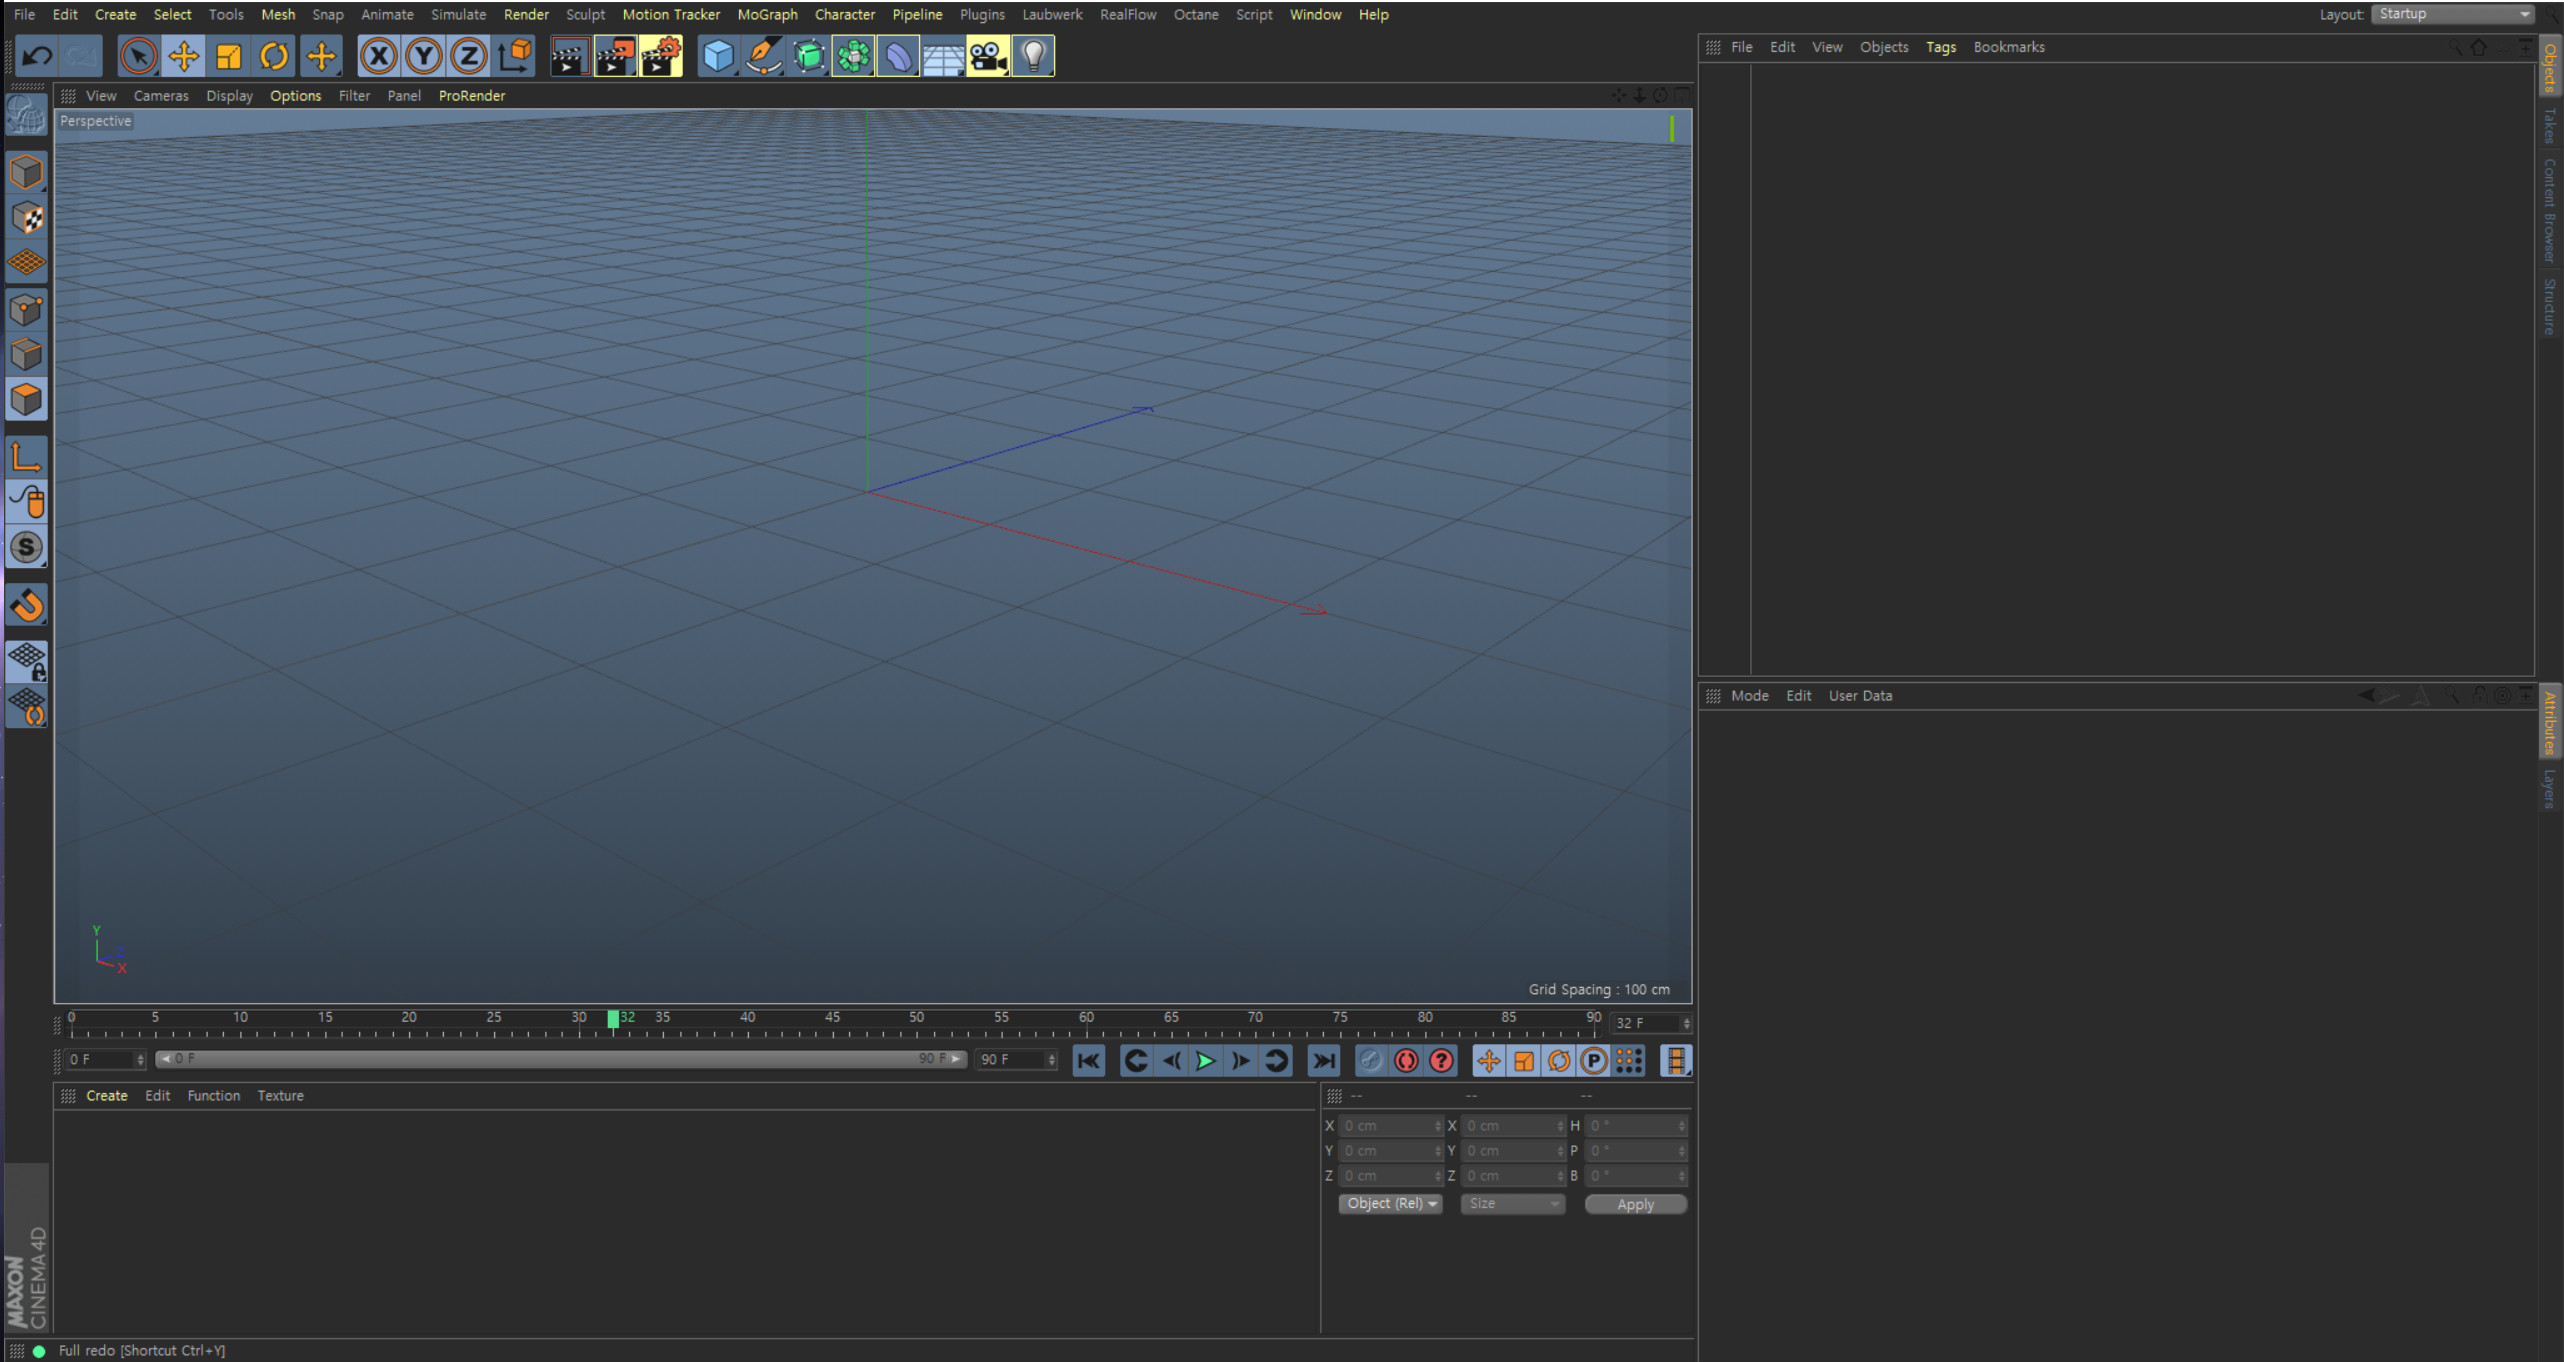Click Render View clapperboard icon

(570, 56)
